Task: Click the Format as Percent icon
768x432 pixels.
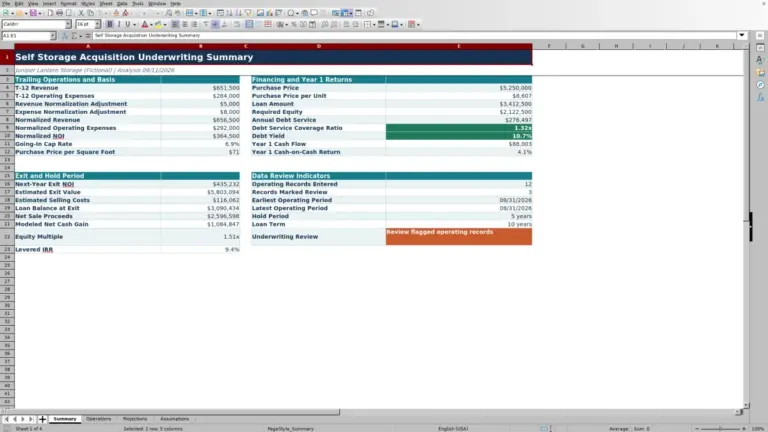Action: coord(294,24)
